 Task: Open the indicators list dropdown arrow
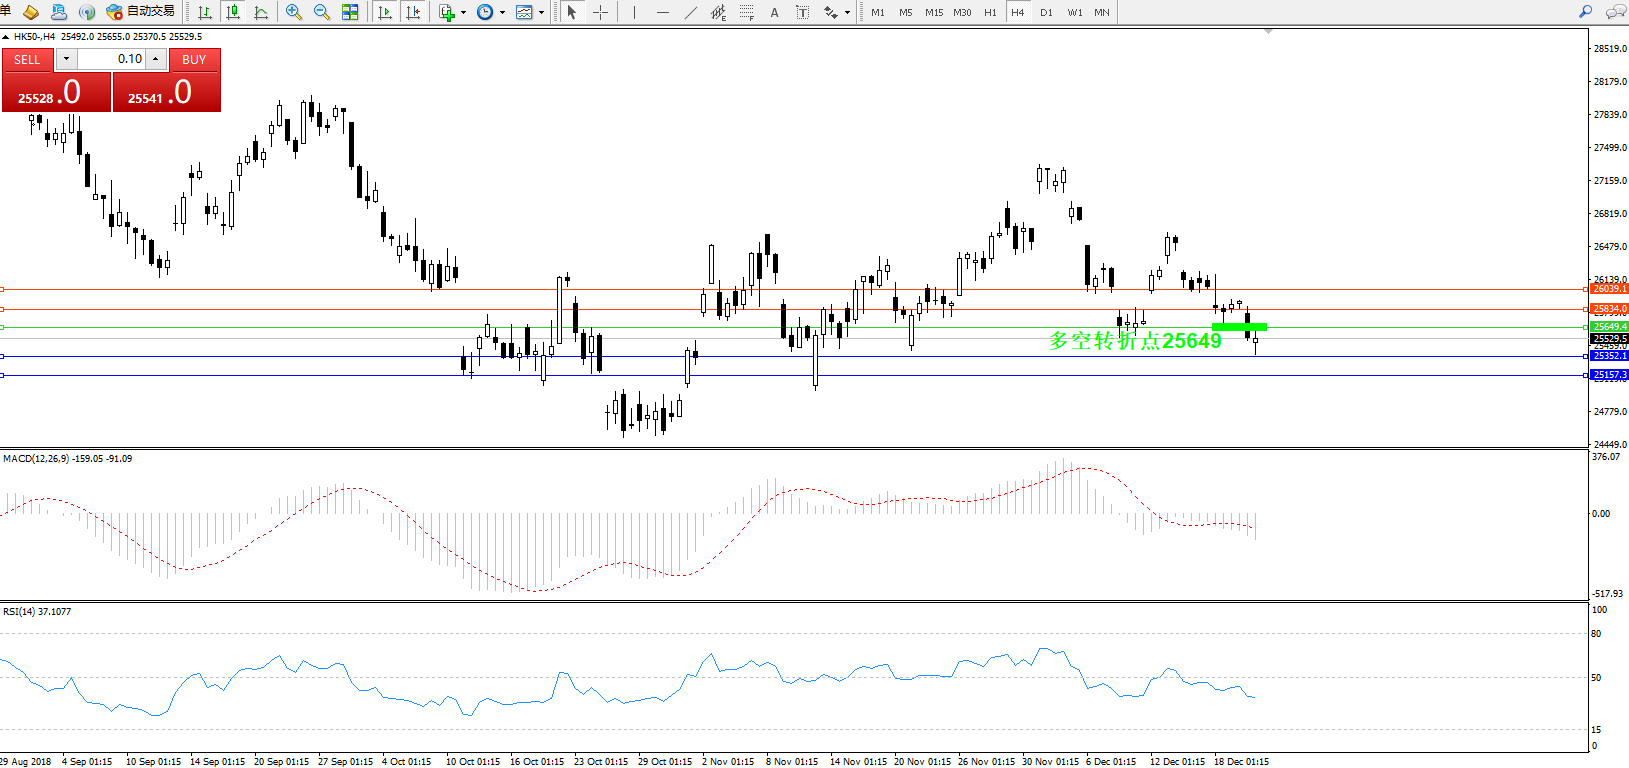click(463, 13)
